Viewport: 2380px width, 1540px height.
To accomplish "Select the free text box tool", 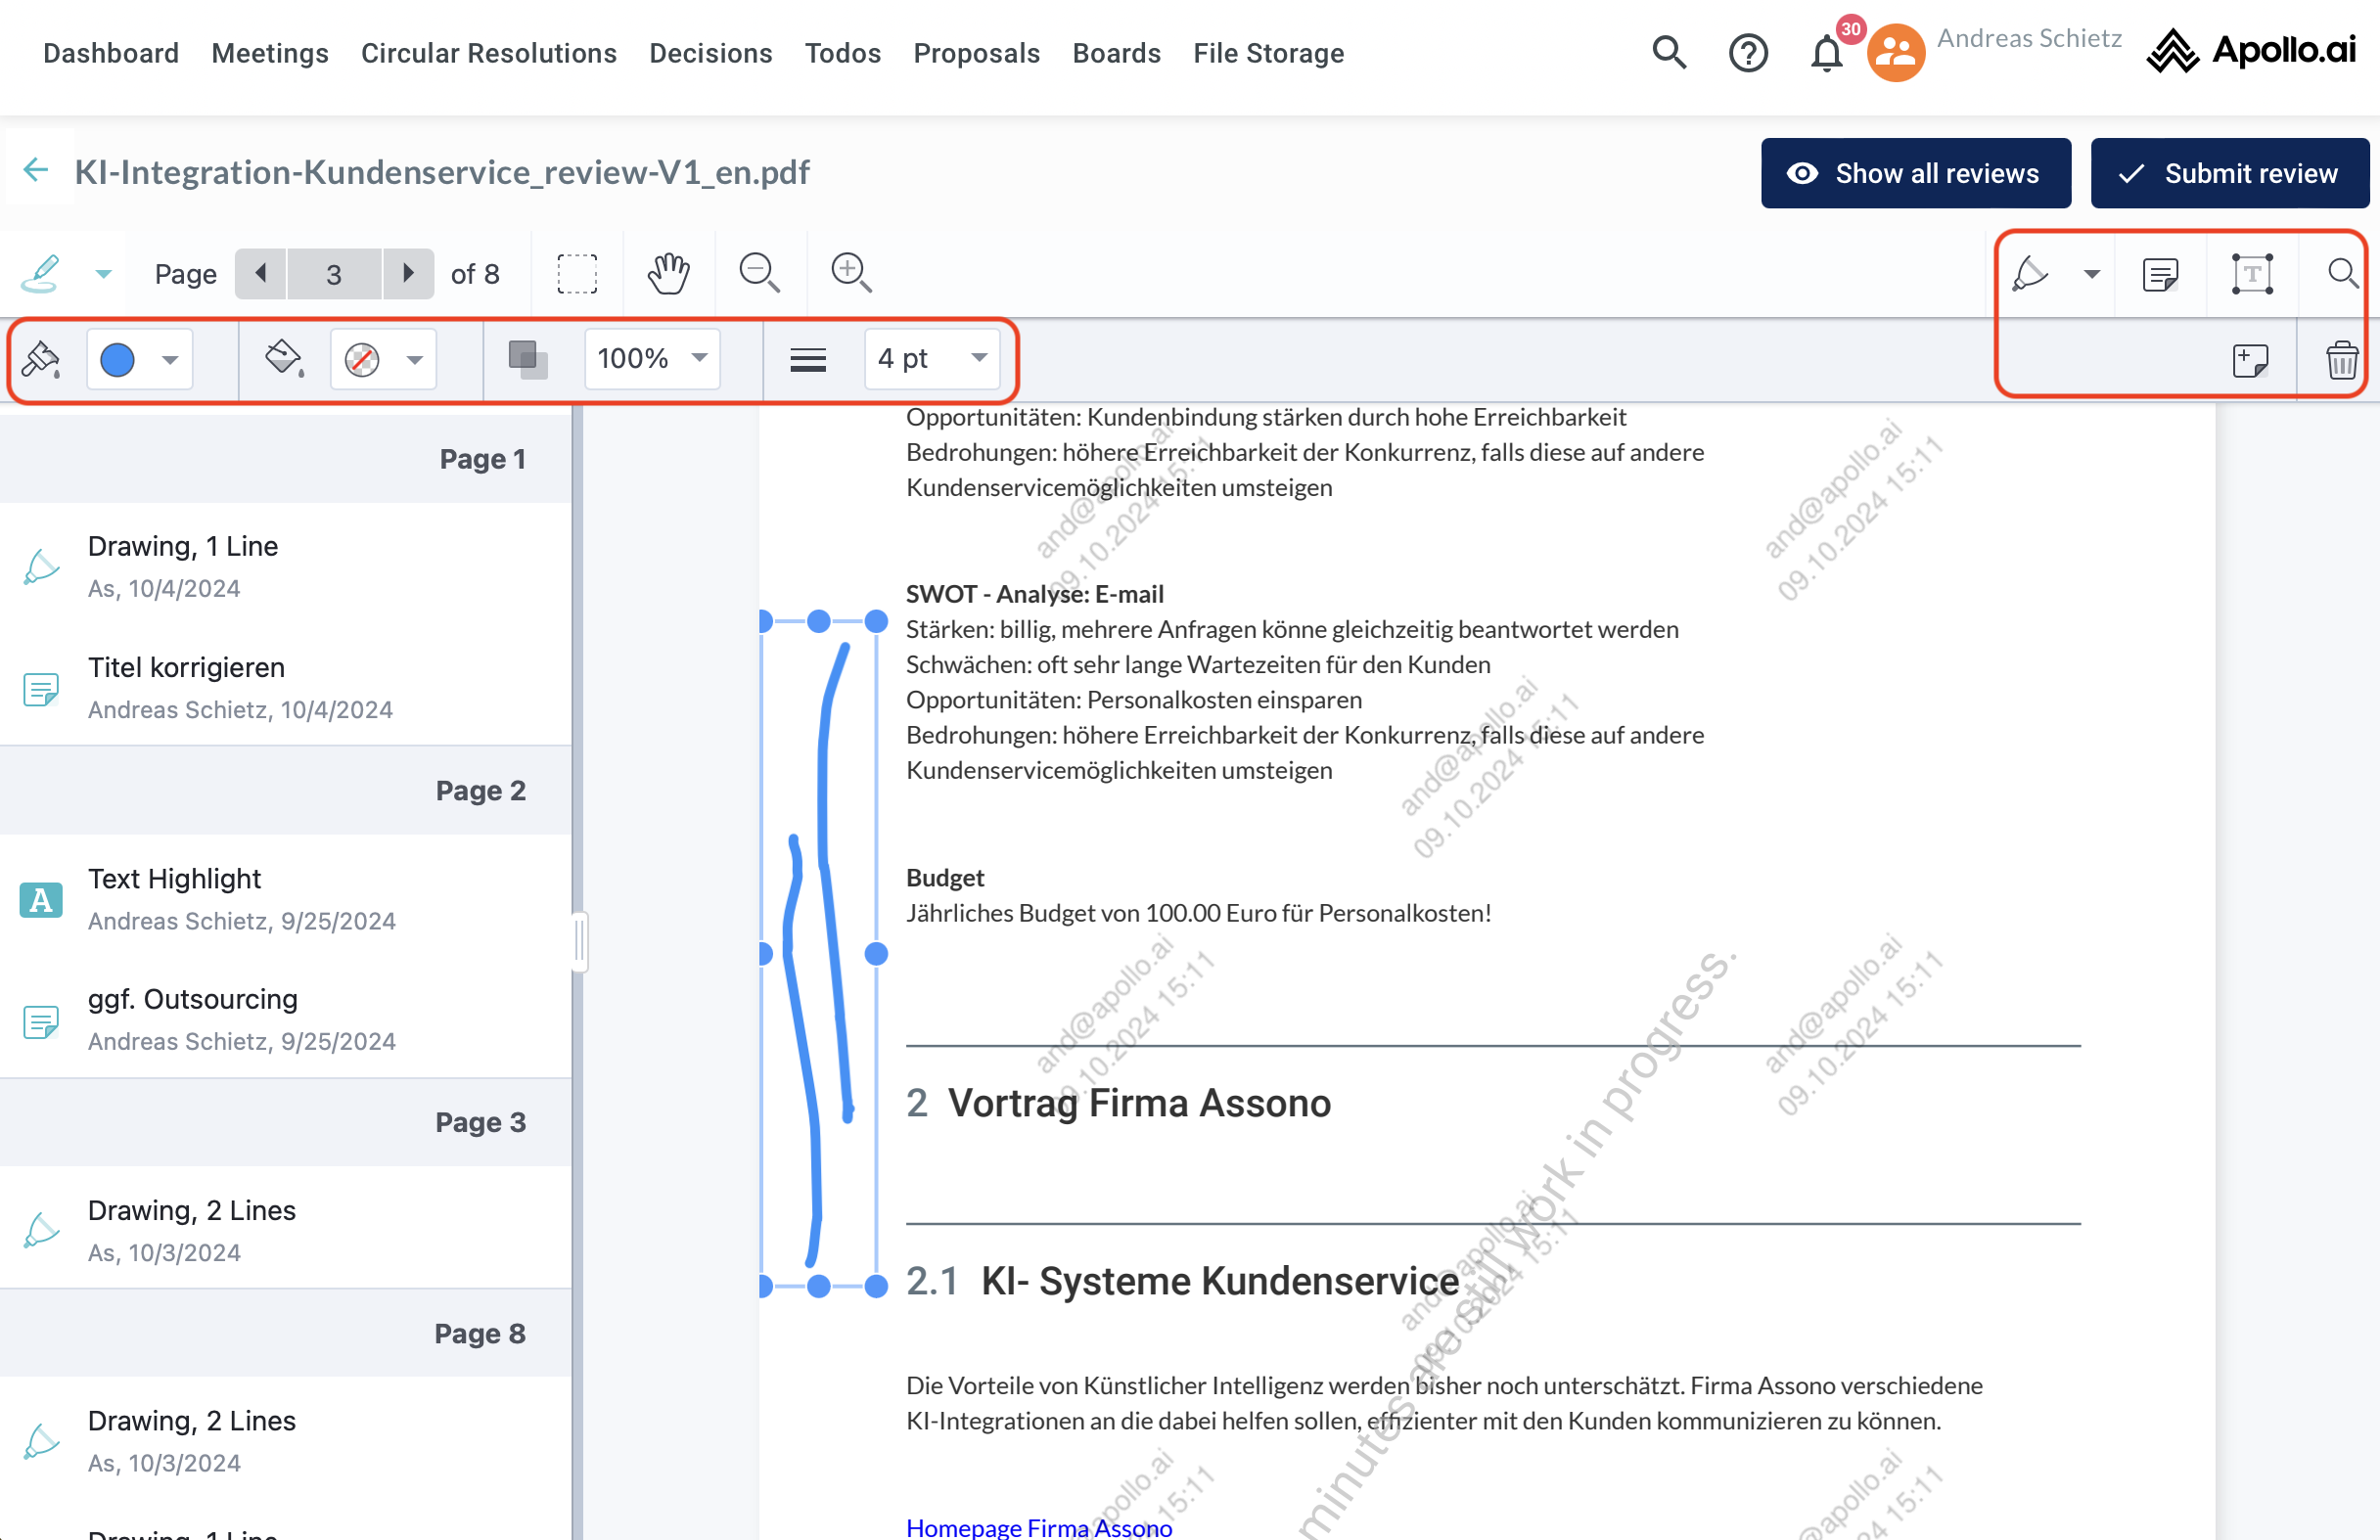I will [2252, 274].
